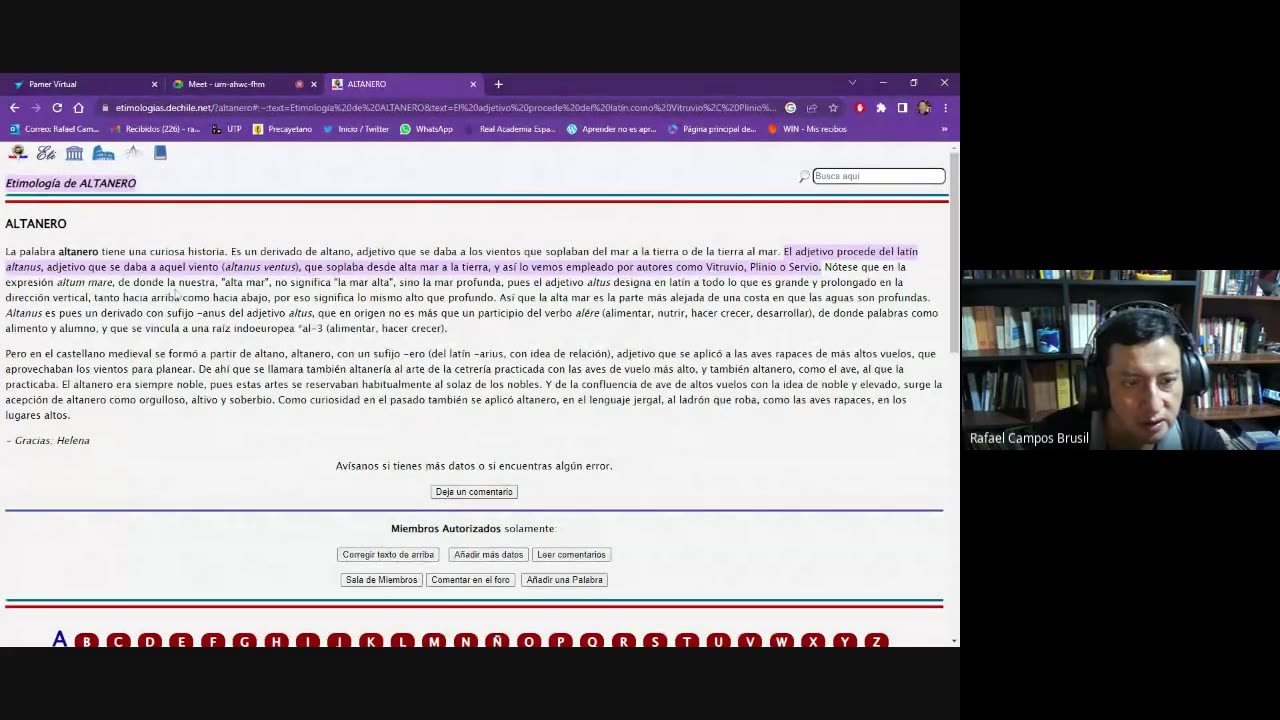Click 'Etimología de ALTANERO' heading
This screenshot has height=720, width=1280.
click(71, 183)
